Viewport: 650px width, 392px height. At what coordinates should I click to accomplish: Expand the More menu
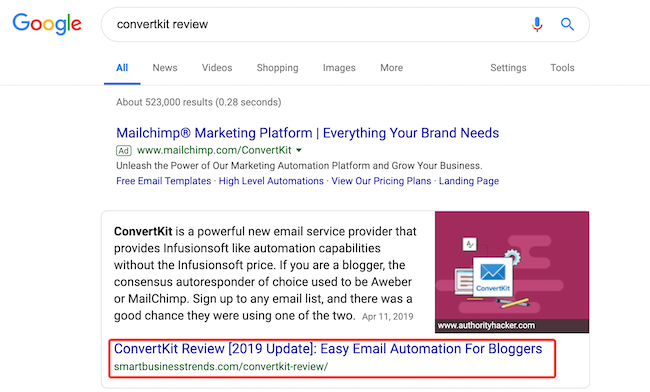tap(391, 68)
